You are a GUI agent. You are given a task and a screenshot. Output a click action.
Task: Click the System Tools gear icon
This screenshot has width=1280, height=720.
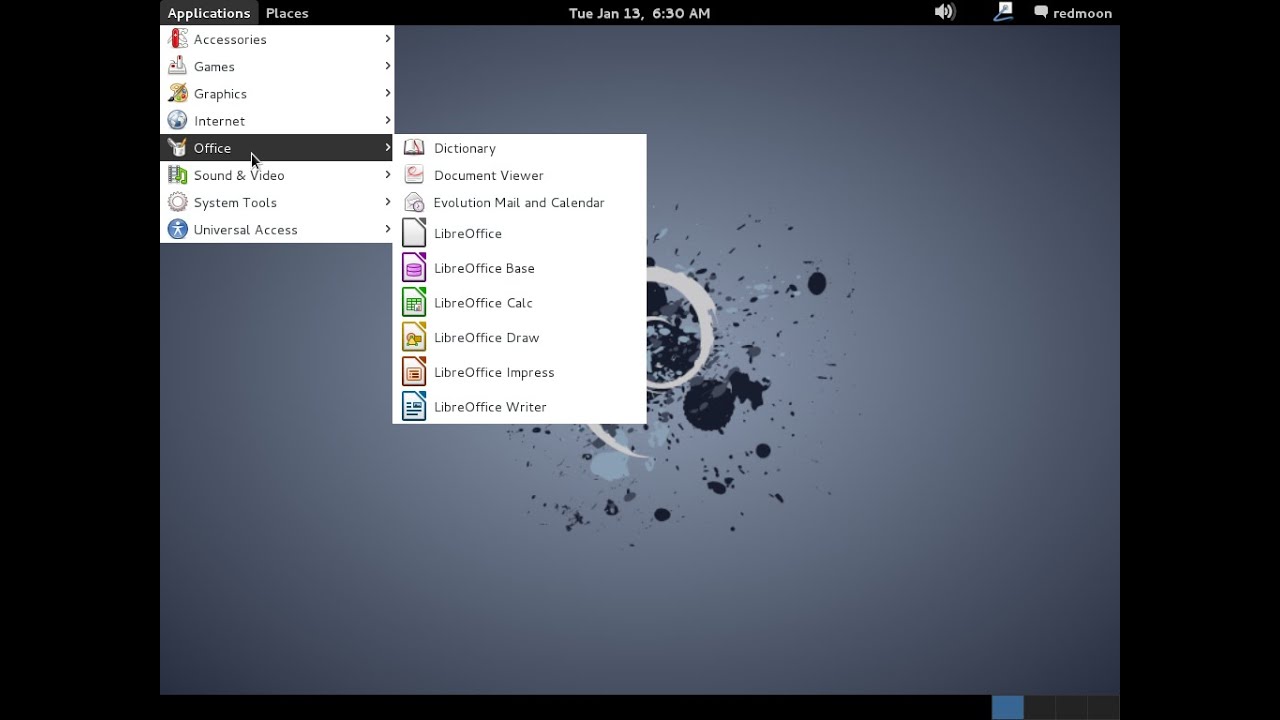coord(178,202)
